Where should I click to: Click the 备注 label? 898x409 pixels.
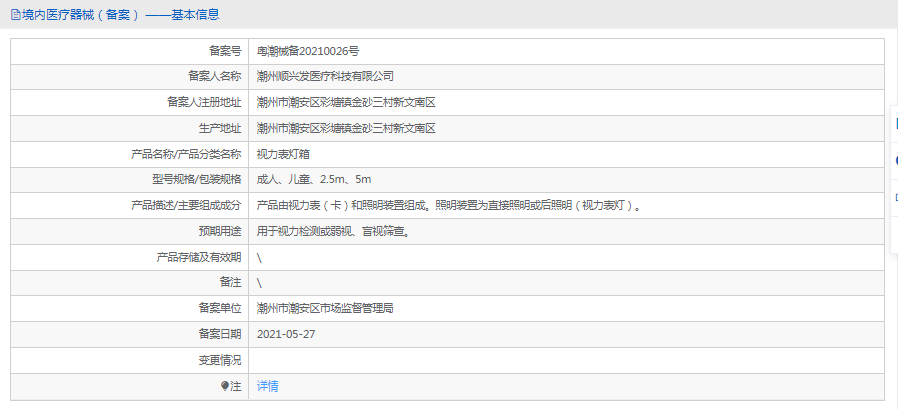pyautogui.click(x=231, y=282)
